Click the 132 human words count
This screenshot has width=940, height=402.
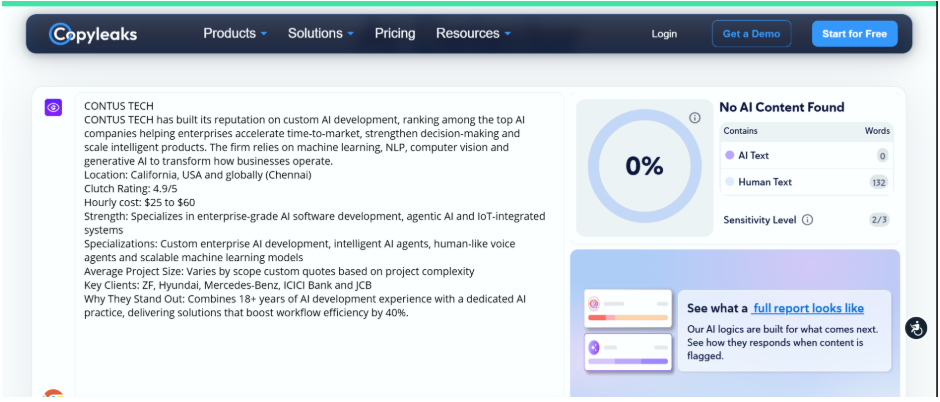(x=879, y=183)
